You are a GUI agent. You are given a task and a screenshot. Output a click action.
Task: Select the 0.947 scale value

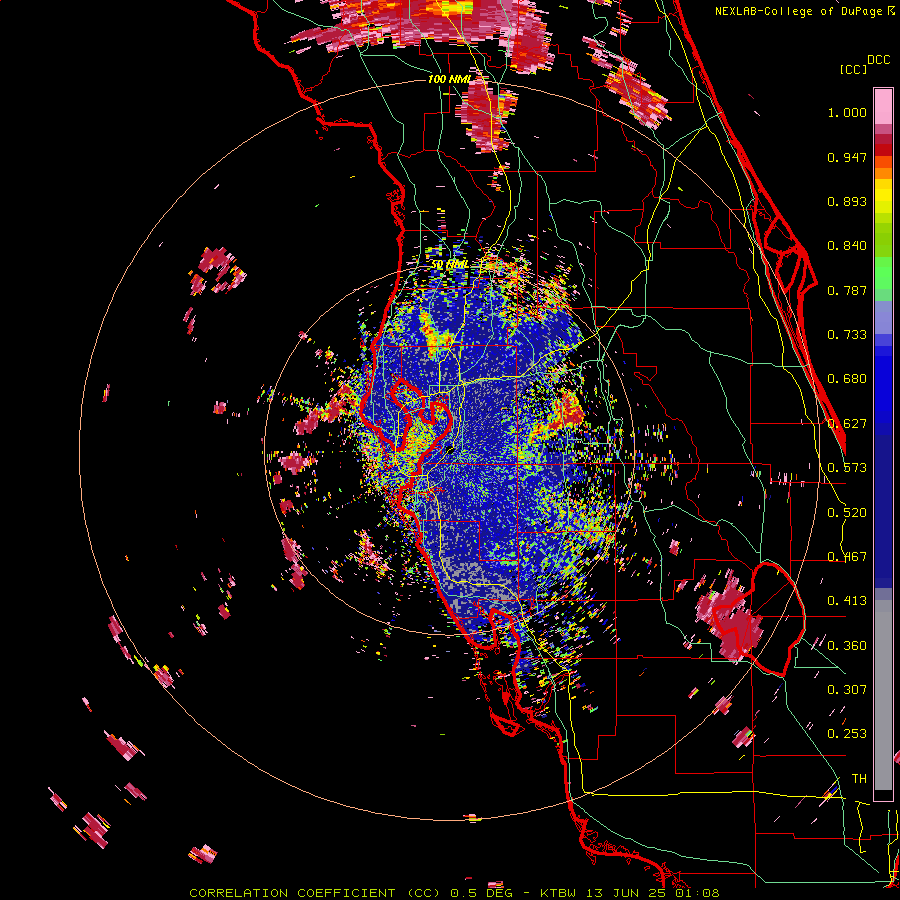tap(847, 157)
